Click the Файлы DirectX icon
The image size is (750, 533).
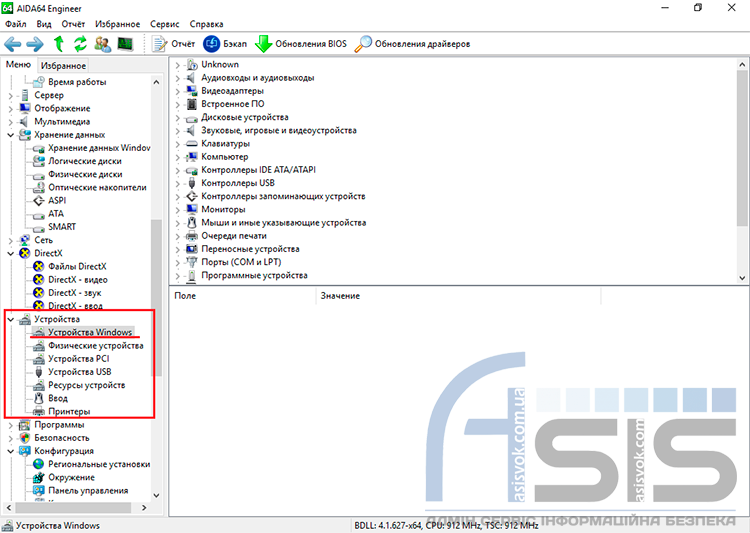pos(39,266)
